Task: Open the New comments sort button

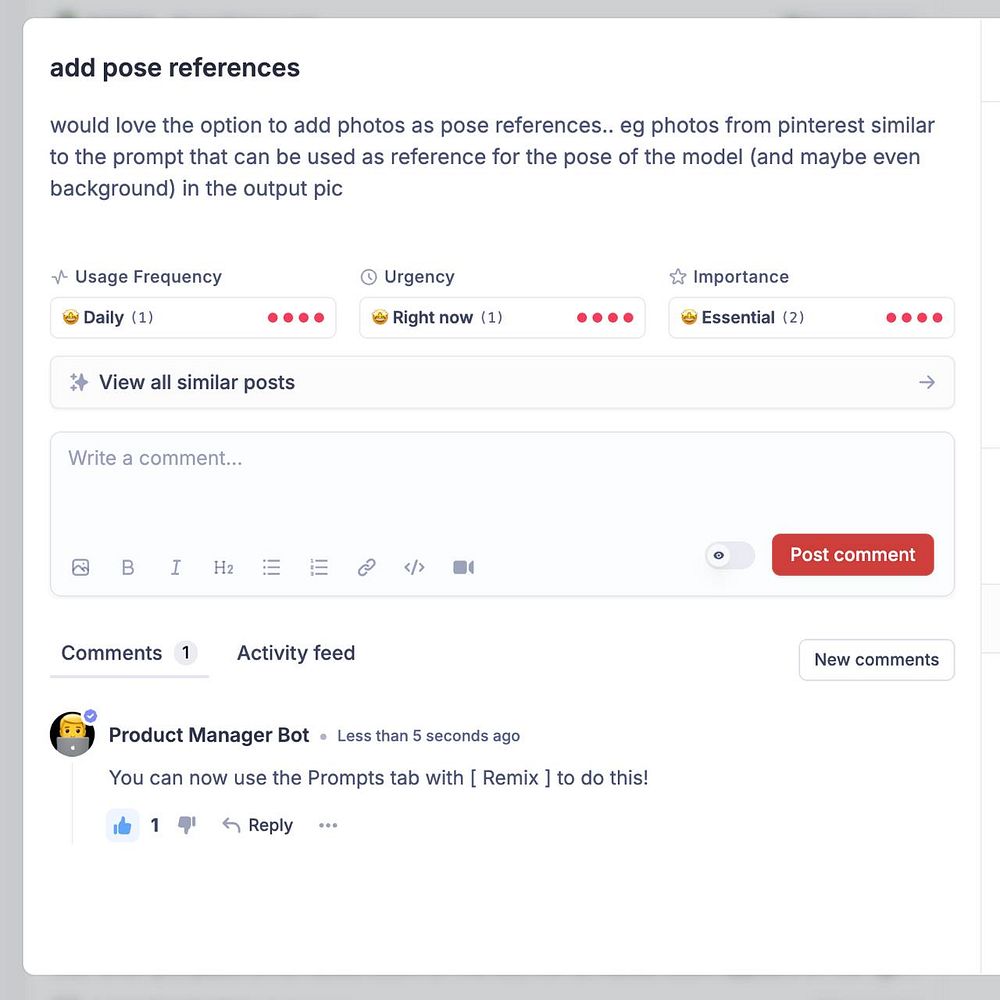Action: tap(876, 660)
